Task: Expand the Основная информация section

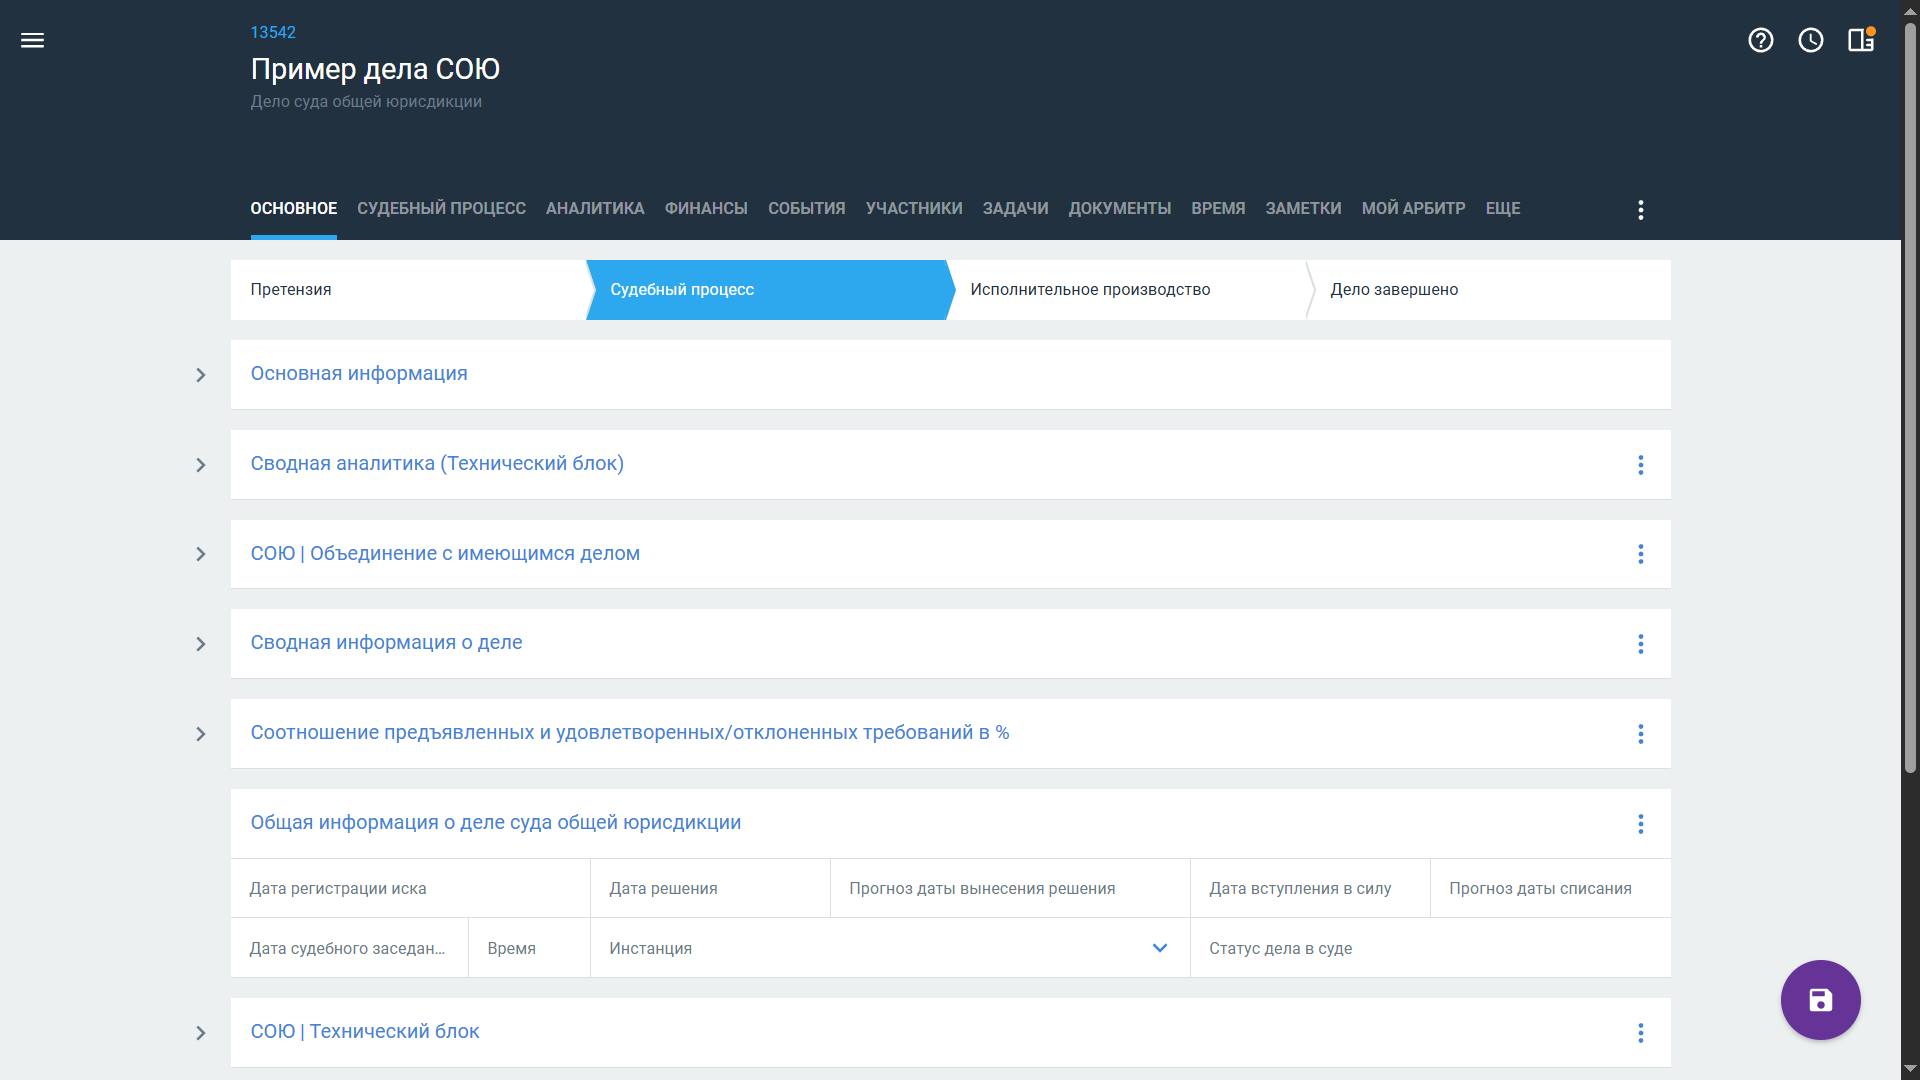Action: pyautogui.click(x=200, y=375)
